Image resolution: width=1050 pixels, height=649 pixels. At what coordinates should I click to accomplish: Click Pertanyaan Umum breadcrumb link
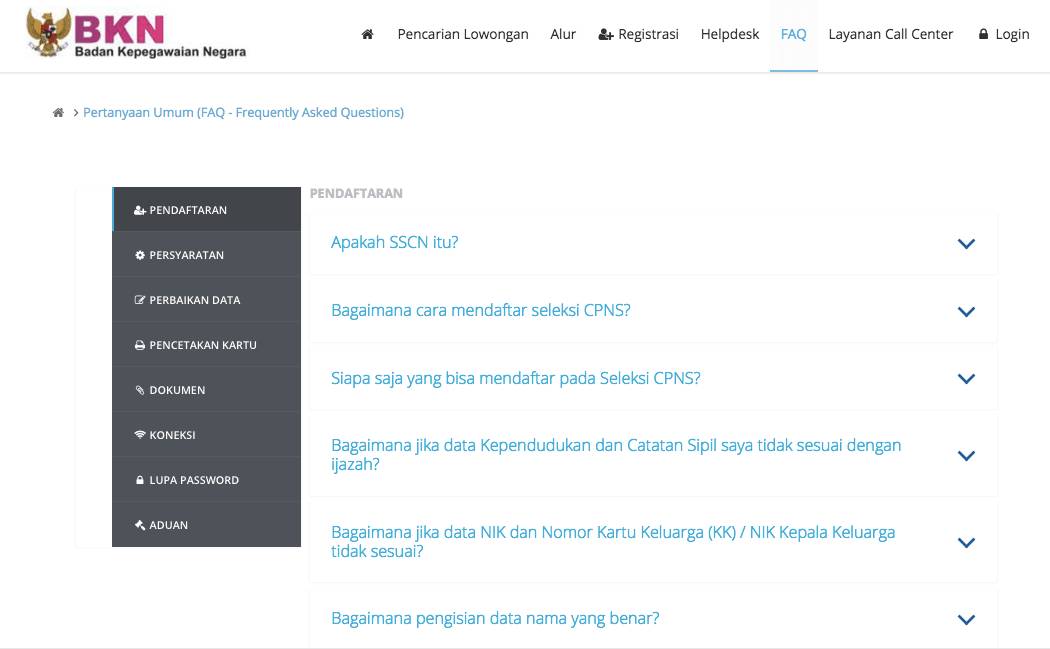(243, 113)
